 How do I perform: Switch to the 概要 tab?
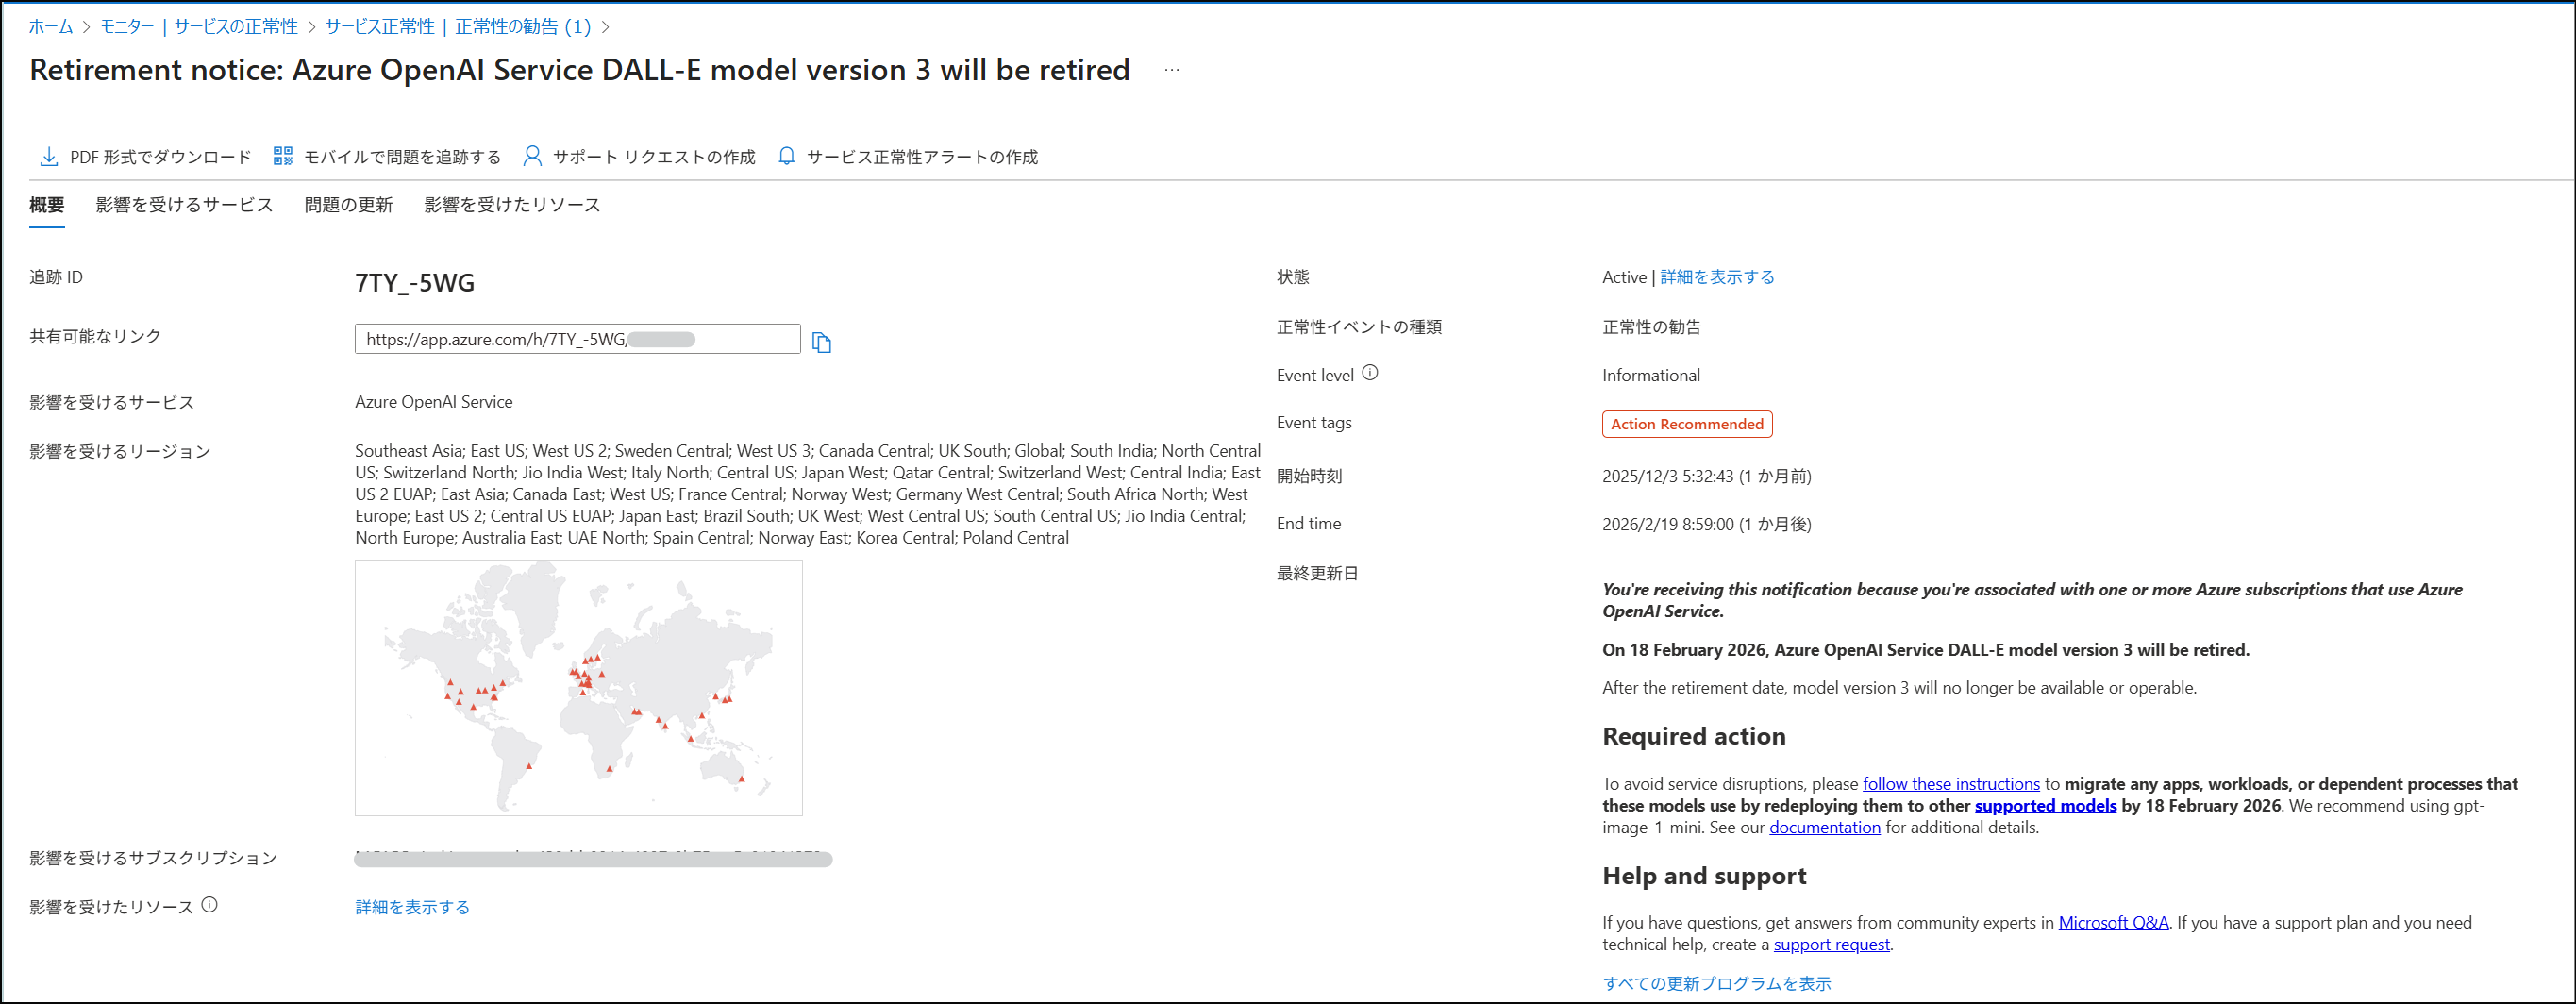click(47, 205)
